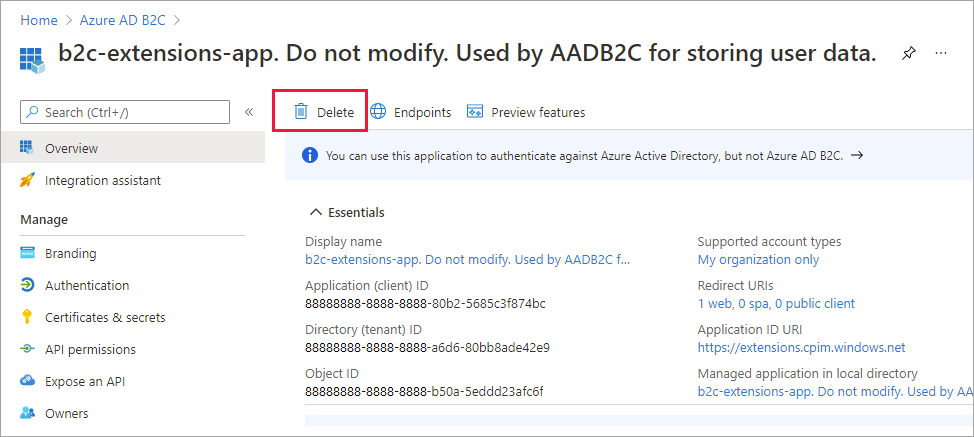Image resolution: width=974 pixels, height=437 pixels.
Task: Go to Authentication in Manage menu
Action: coord(86,285)
